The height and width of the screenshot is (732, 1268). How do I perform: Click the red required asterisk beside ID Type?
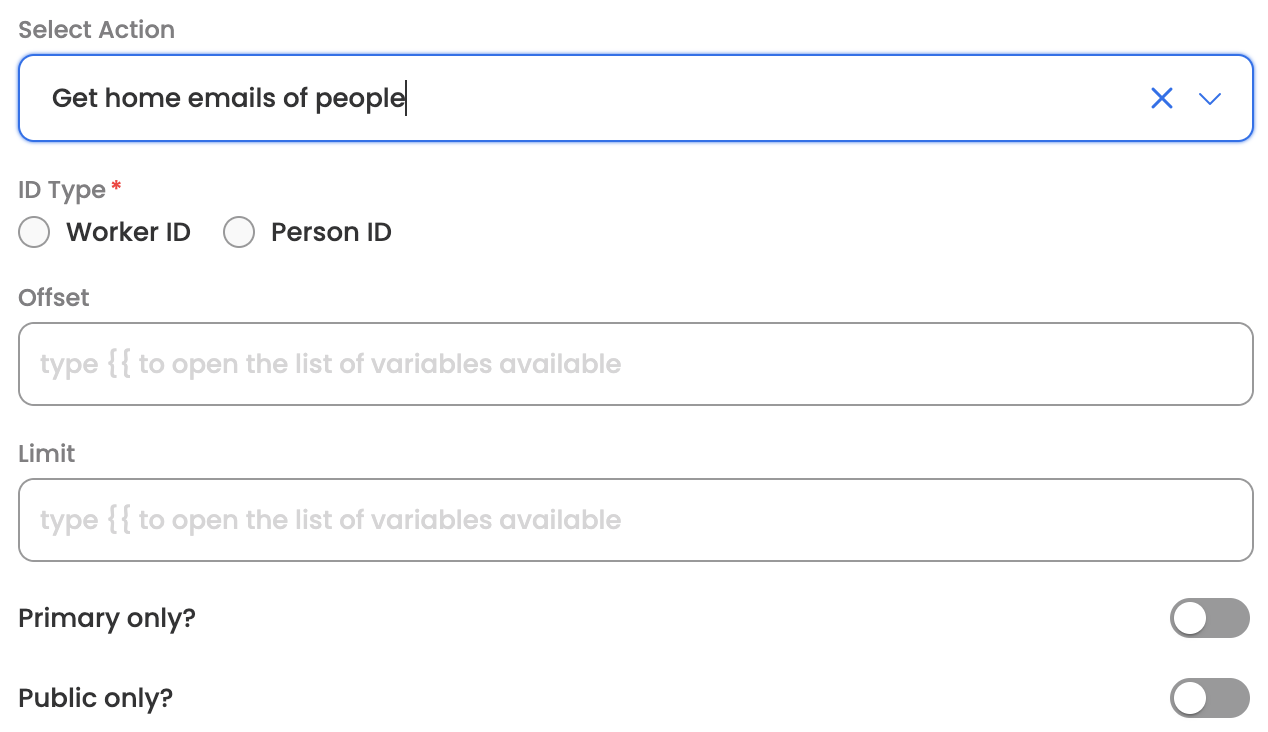coord(117,187)
